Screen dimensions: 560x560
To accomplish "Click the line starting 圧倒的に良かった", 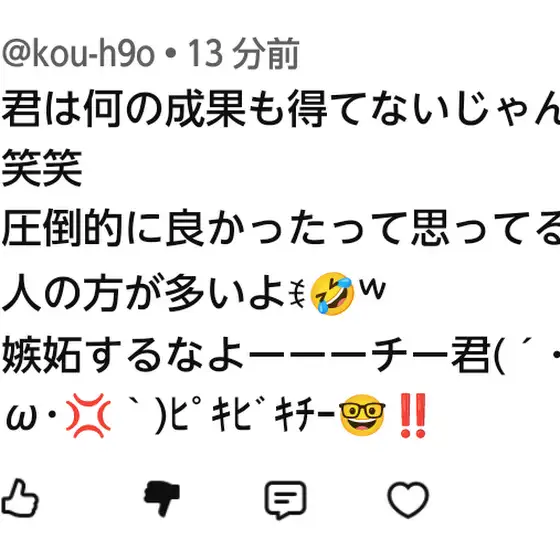I will click(281, 228).
